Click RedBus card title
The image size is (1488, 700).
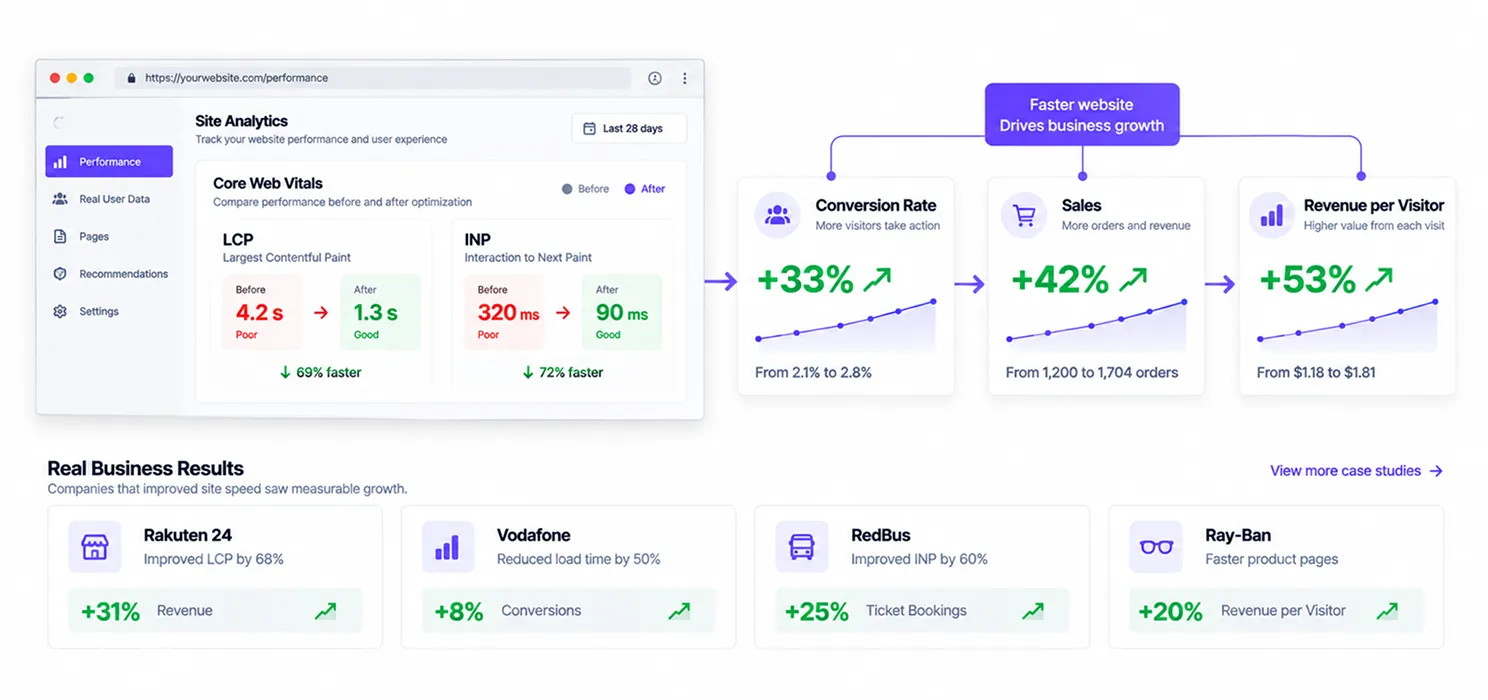click(x=881, y=536)
